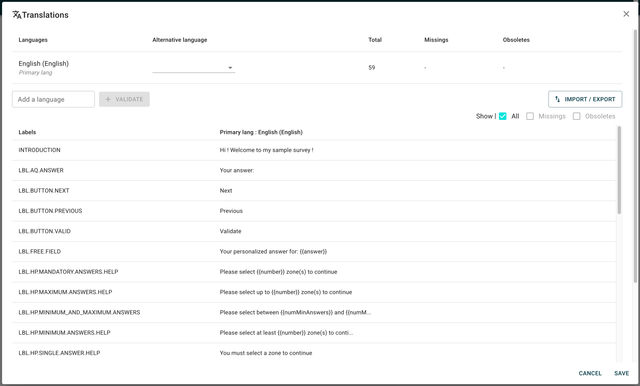Click the plus icon on the Validate button
Screen dimensions: 640x386
[108, 99]
